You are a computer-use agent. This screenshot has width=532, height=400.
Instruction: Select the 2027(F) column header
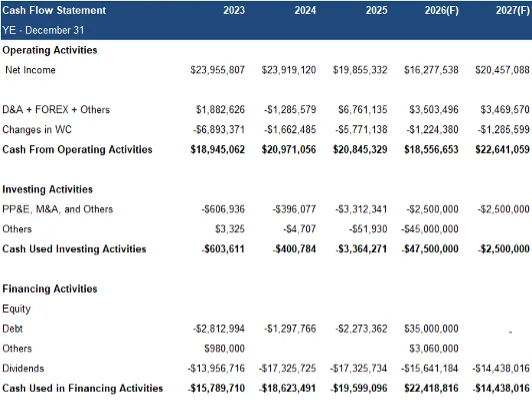coord(513,10)
